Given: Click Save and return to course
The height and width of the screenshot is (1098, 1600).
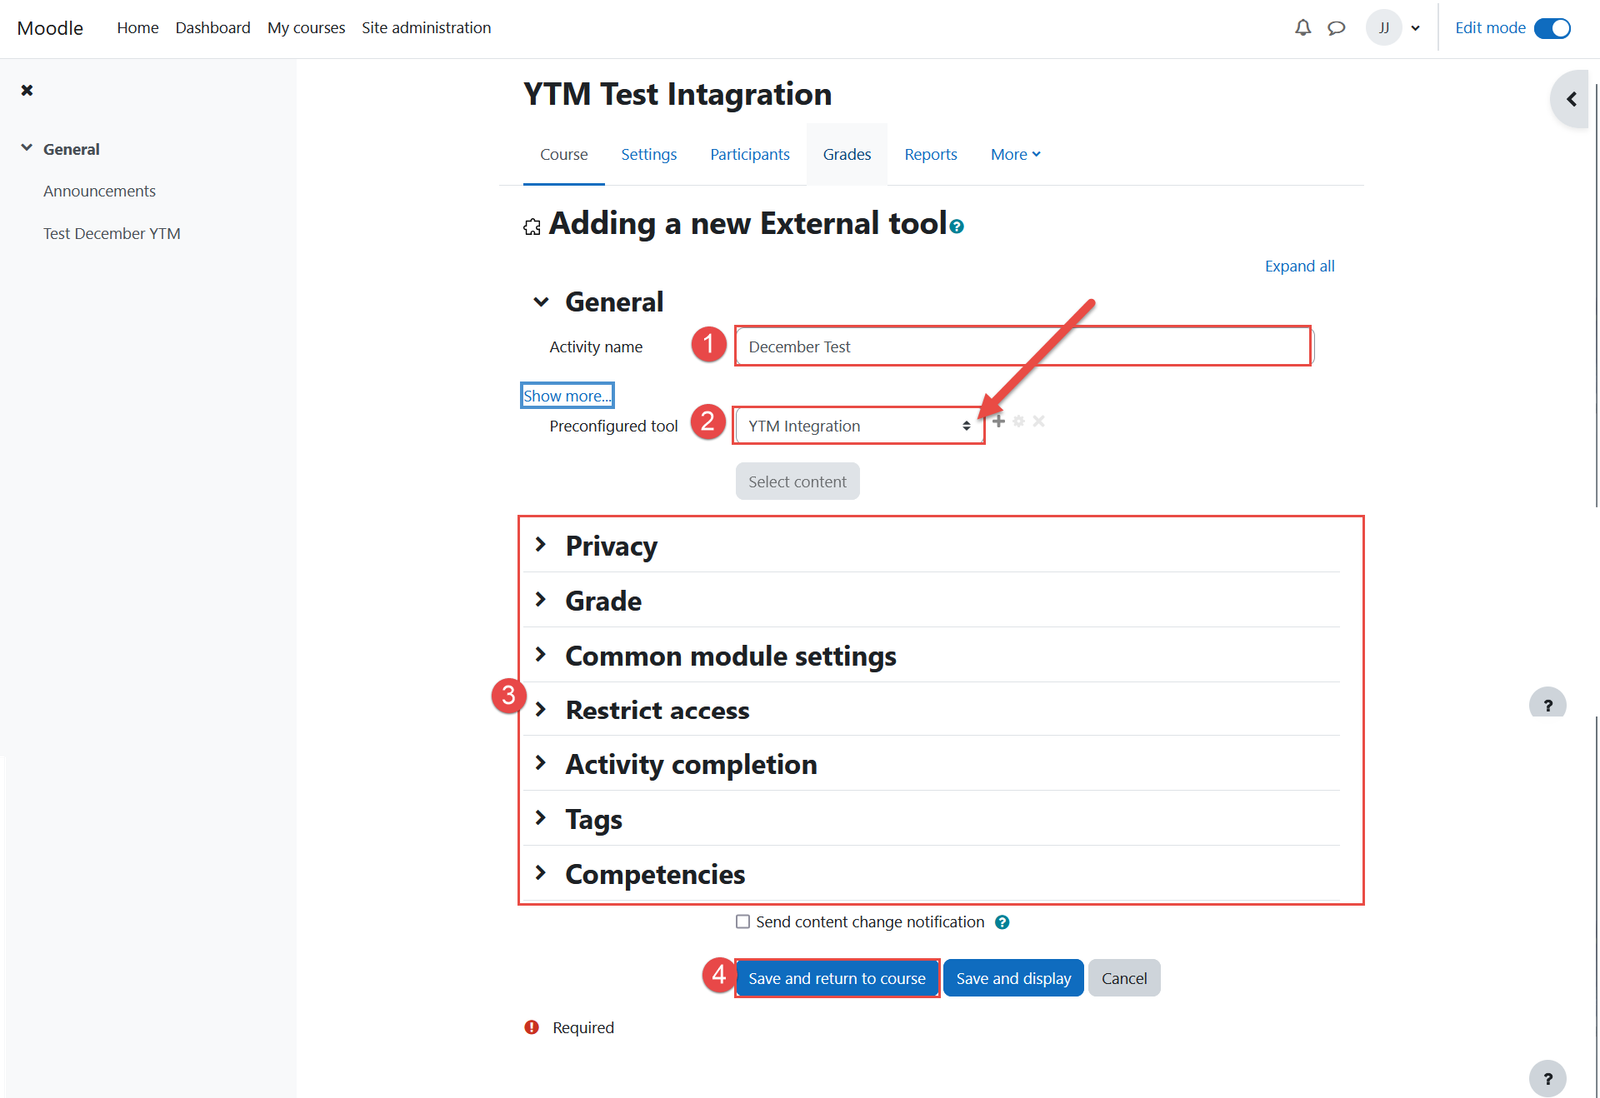Looking at the screenshot, I should [837, 978].
